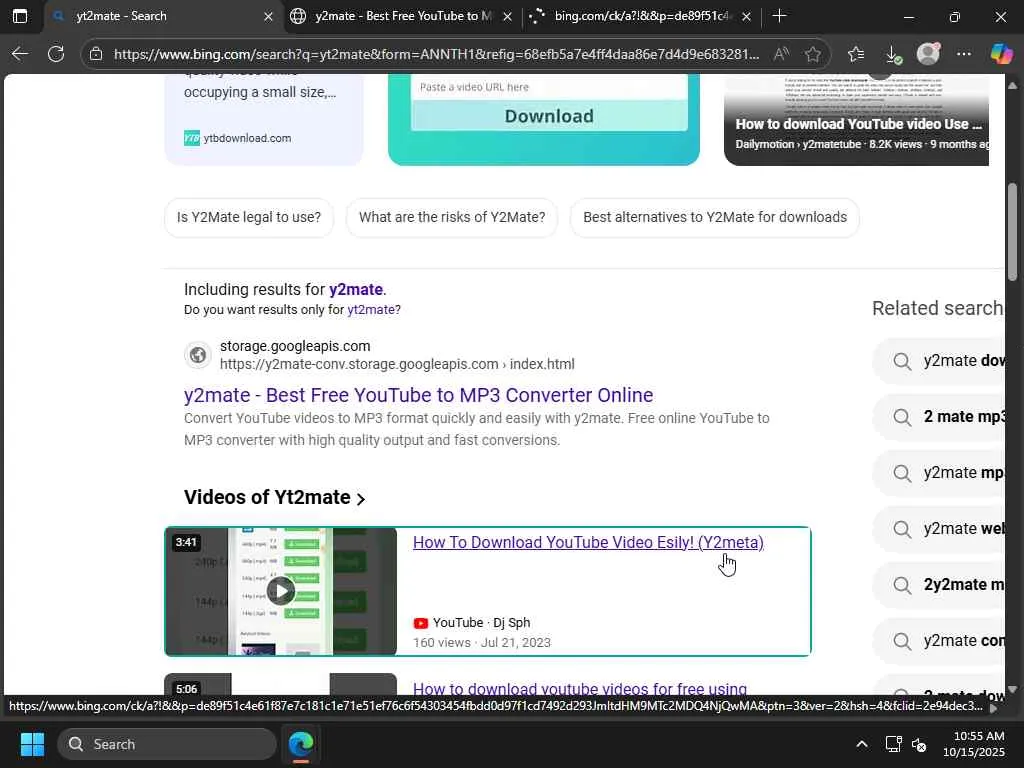Play the 3:41 video thumbnail
1024x768 pixels.
pos(281,591)
